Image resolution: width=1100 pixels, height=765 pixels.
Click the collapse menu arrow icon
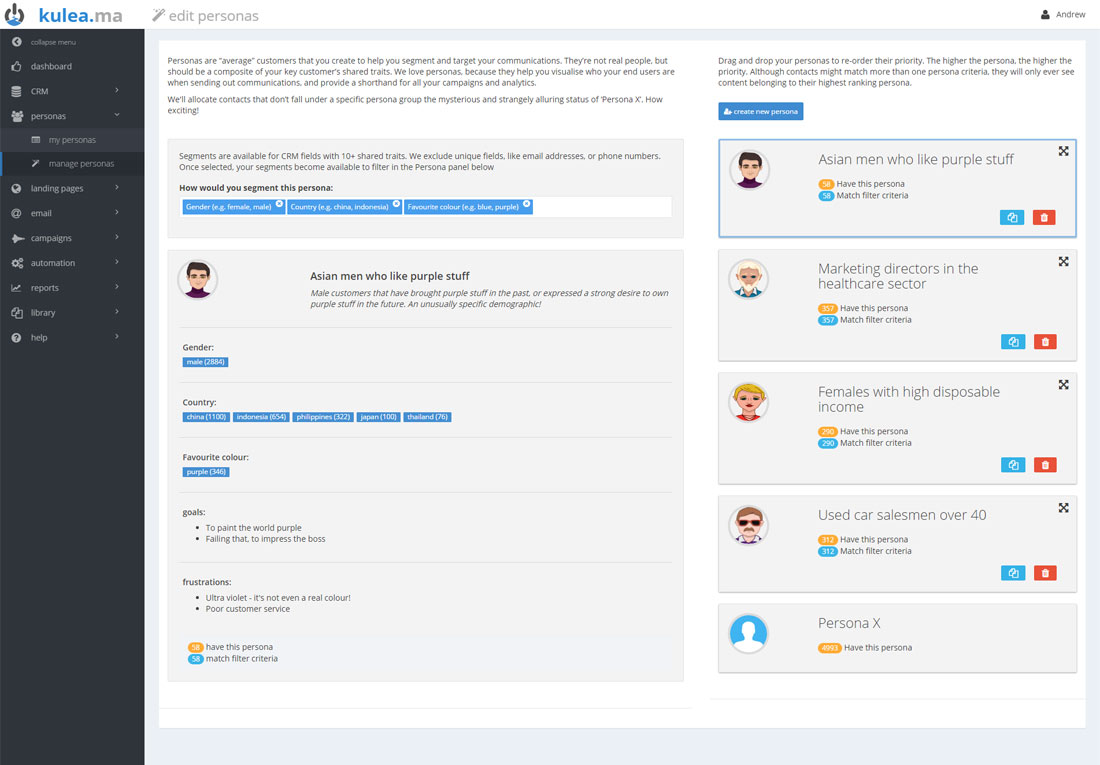coord(17,42)
